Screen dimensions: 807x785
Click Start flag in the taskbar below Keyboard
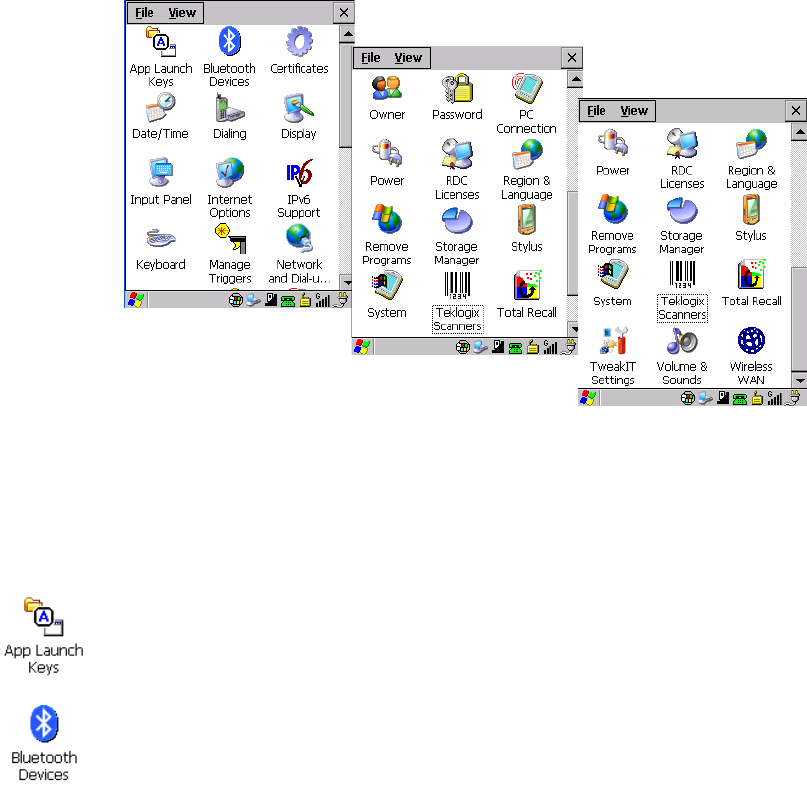click(136, 300)
